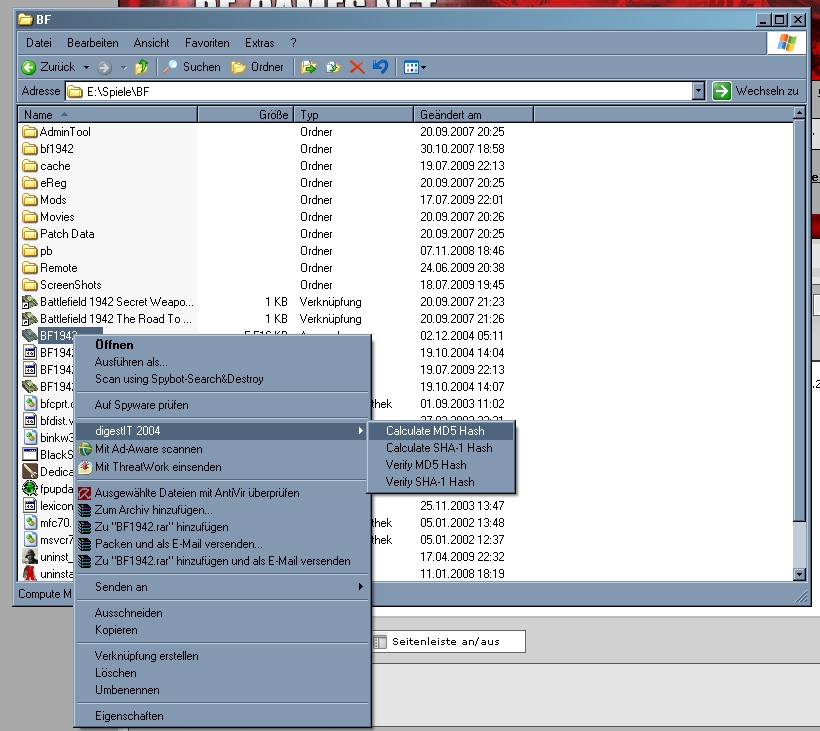This screenshot has width=820, height=731.
Task: Click the pb folder icon
Action: click(30, 251)
